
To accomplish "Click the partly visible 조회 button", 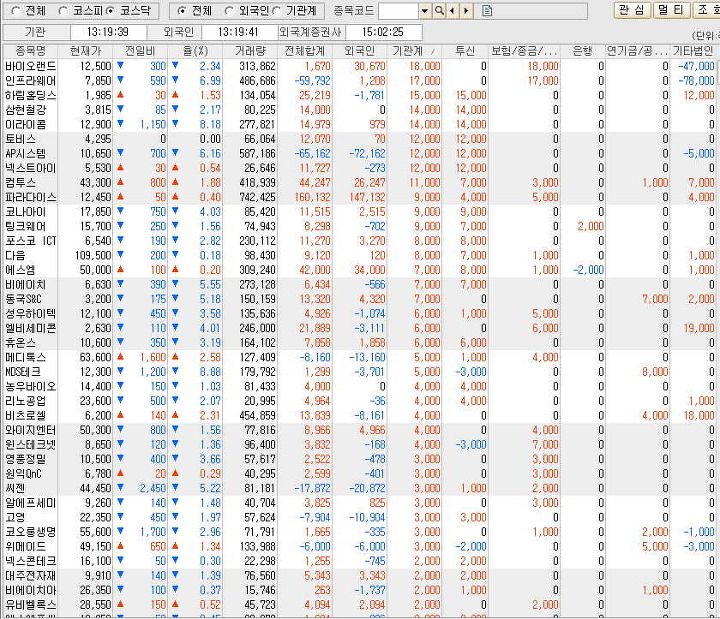I will point(706,10).
